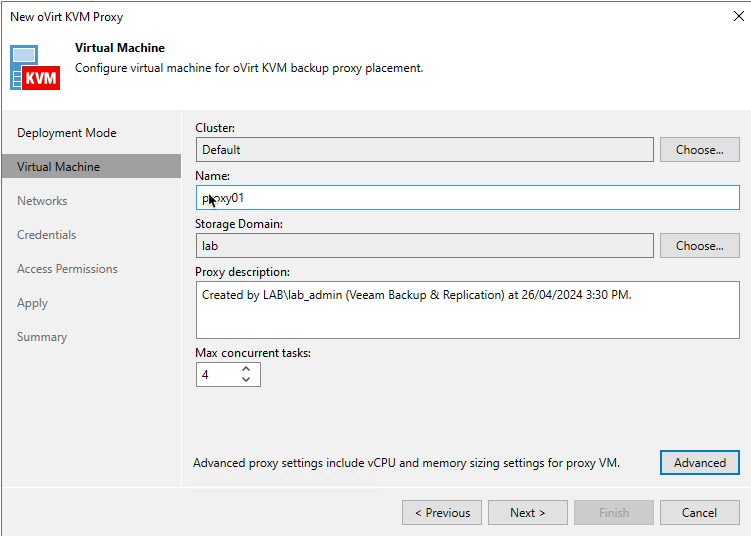Click the max concurrent tasks value field
The height and width of the screenshot is (536, 751).
tap(216, 375)
